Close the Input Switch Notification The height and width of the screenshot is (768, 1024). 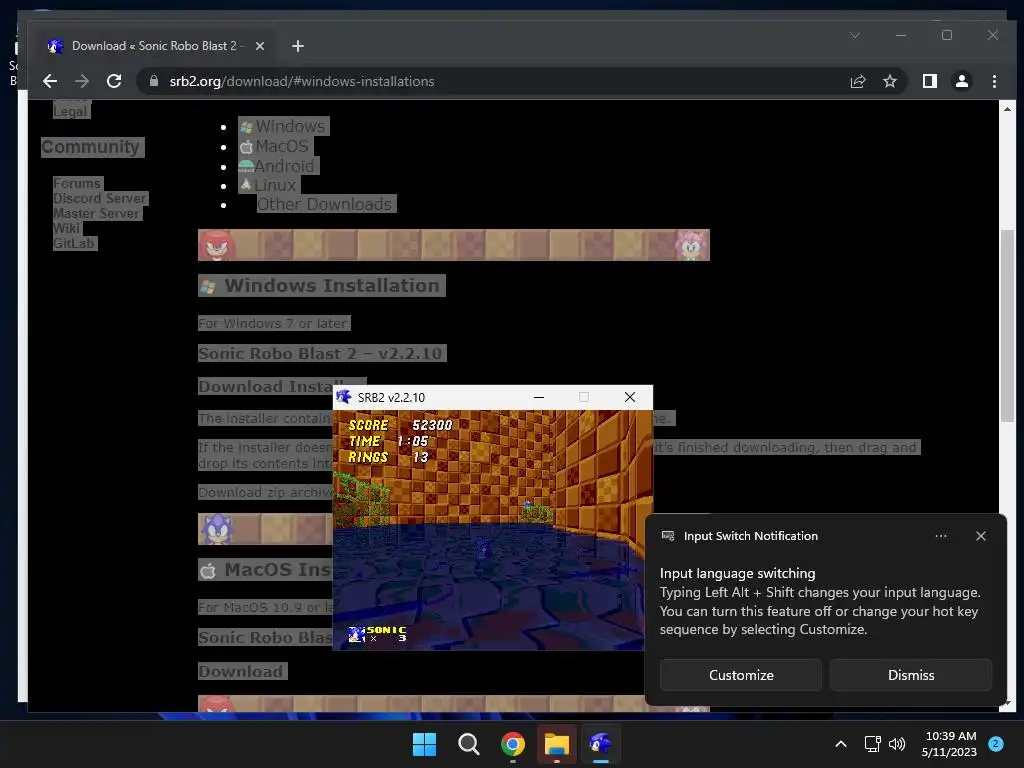tap(980, 536)
